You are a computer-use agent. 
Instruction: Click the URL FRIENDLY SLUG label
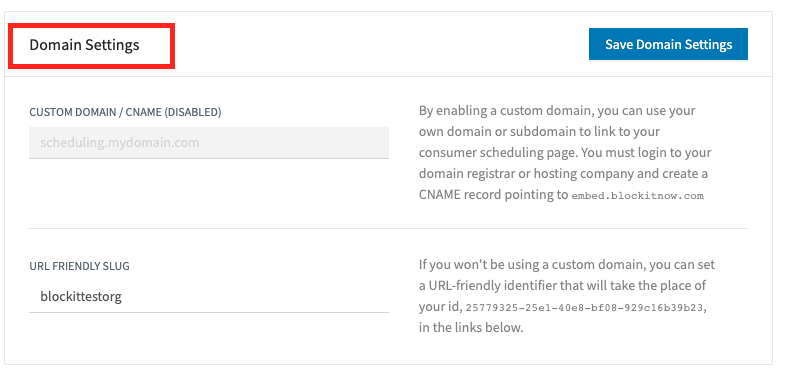(x=79, y=266)
